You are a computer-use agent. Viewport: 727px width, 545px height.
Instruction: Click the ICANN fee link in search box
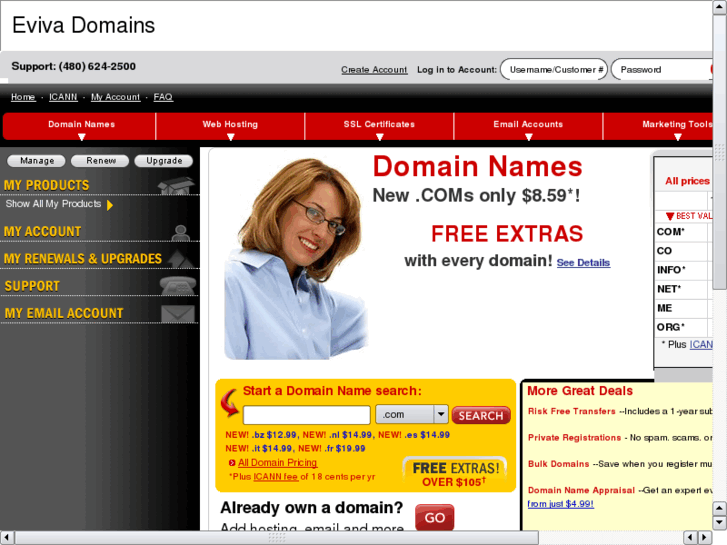[276, 477]
